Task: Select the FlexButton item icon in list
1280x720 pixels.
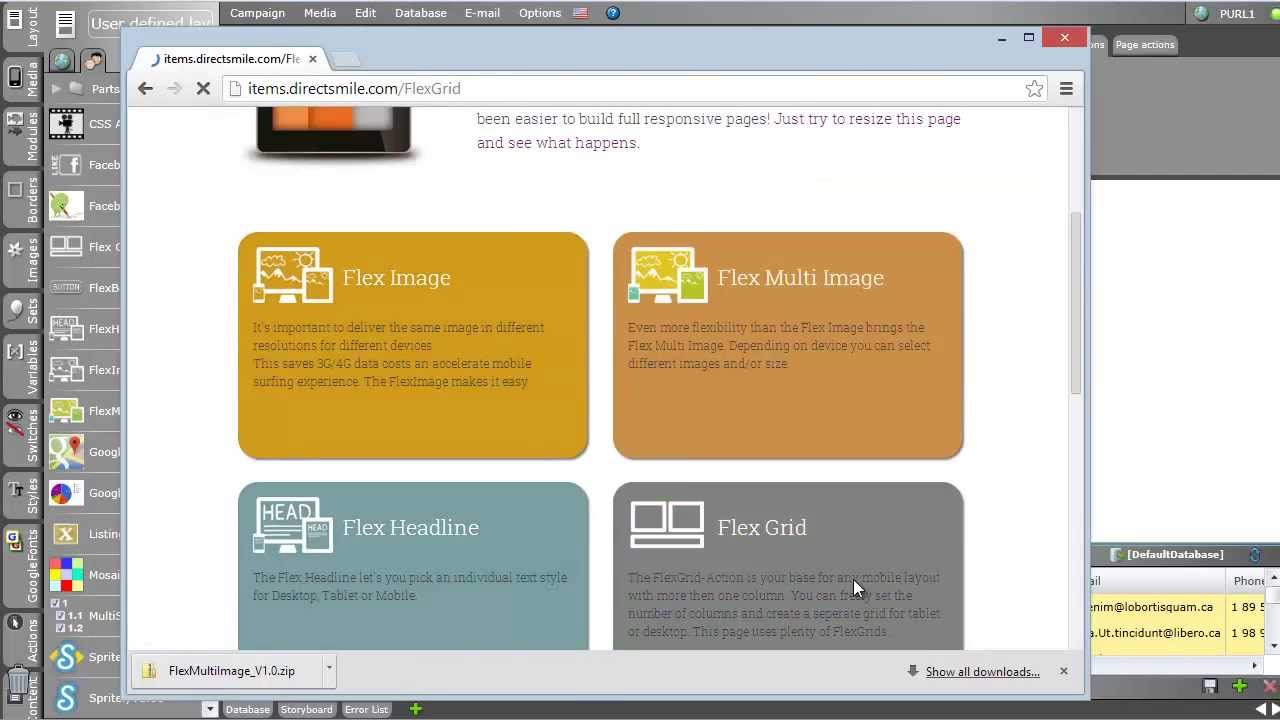Action: [x=66, y=288]
